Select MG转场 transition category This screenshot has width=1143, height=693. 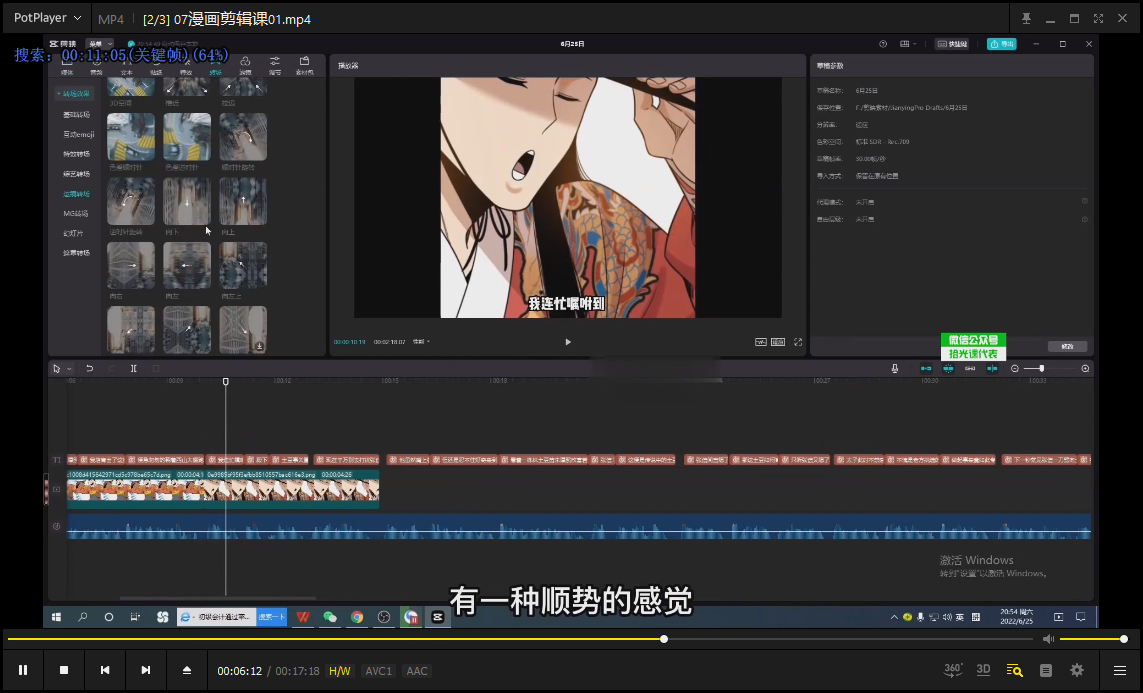(76, 214)
